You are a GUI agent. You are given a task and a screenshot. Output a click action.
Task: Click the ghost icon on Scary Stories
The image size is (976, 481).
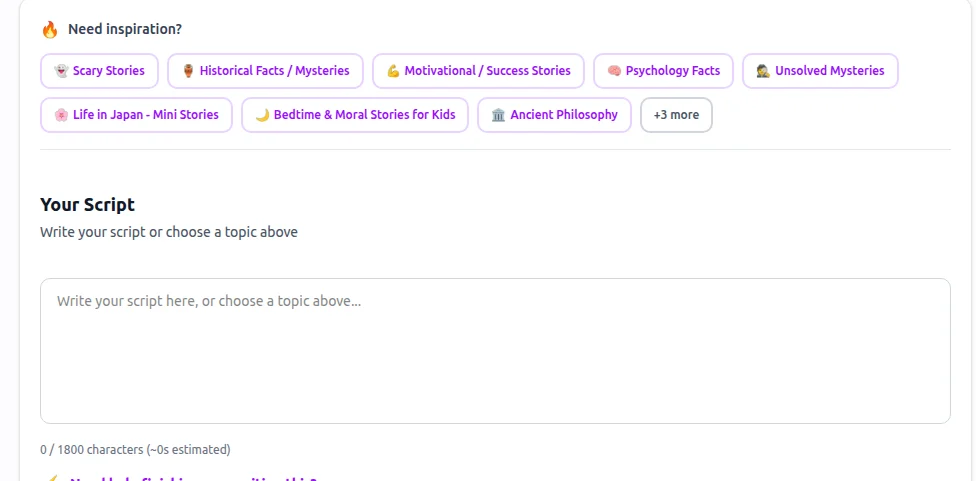[x=61, y=71]
